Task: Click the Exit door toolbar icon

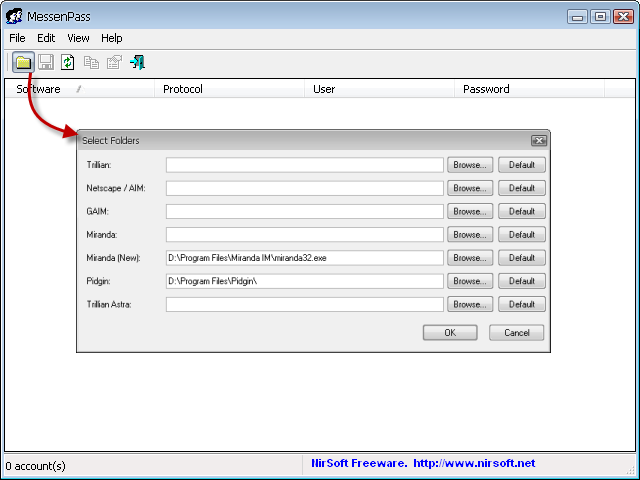Action: point(138,62)
